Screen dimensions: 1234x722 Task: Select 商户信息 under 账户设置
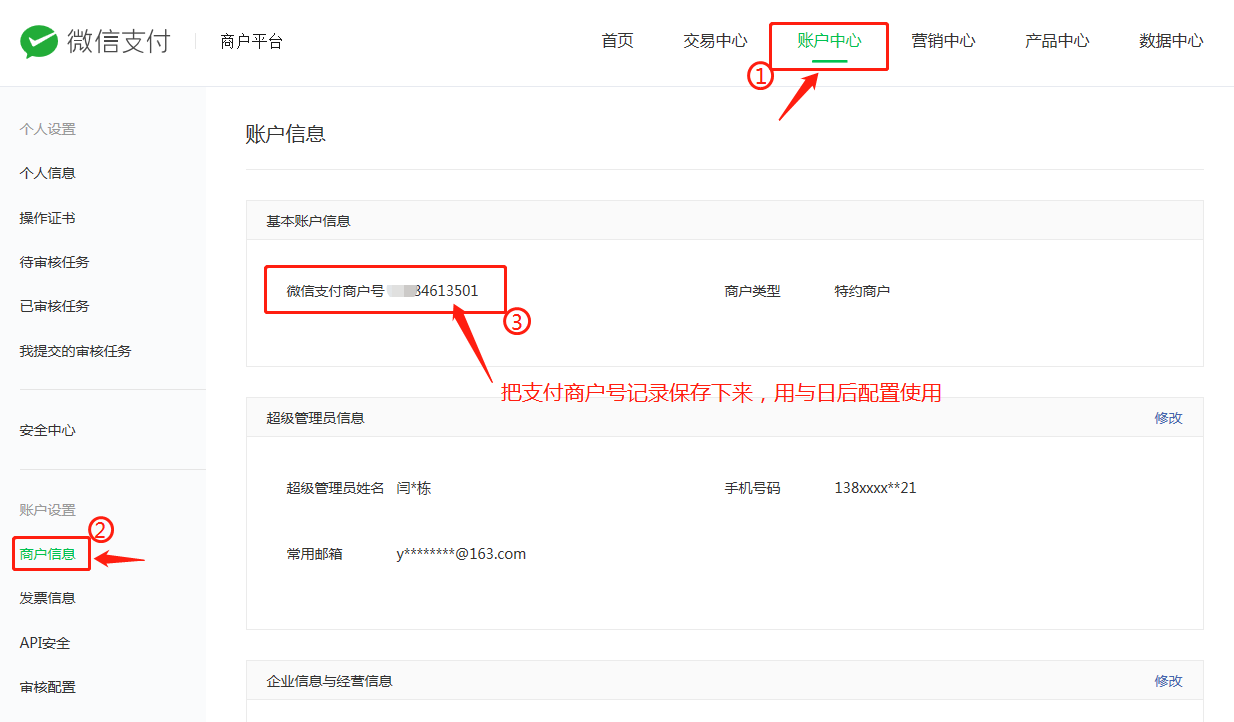pos(48,554)
